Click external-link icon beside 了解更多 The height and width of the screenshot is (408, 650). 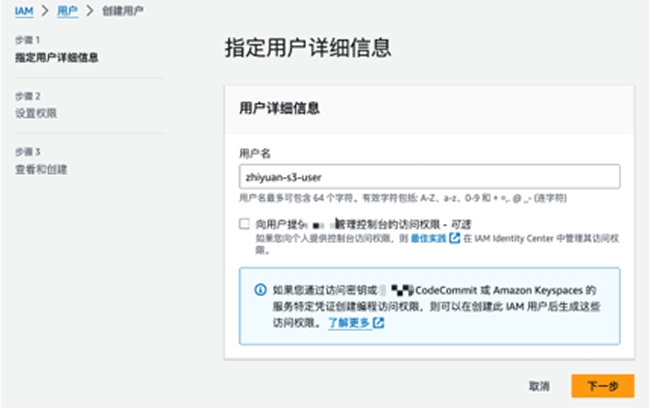[x=379, y=324]
